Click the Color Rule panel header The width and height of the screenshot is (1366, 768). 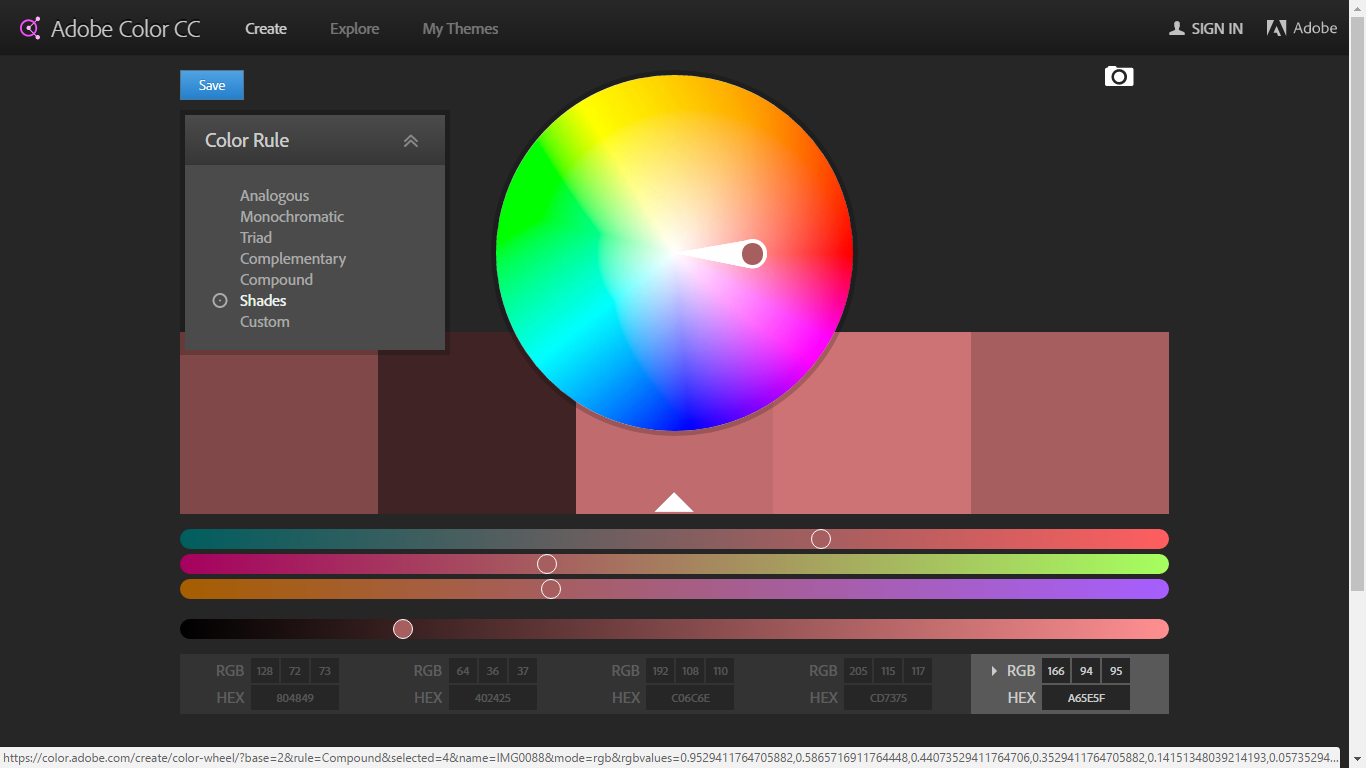pos(315,140)
